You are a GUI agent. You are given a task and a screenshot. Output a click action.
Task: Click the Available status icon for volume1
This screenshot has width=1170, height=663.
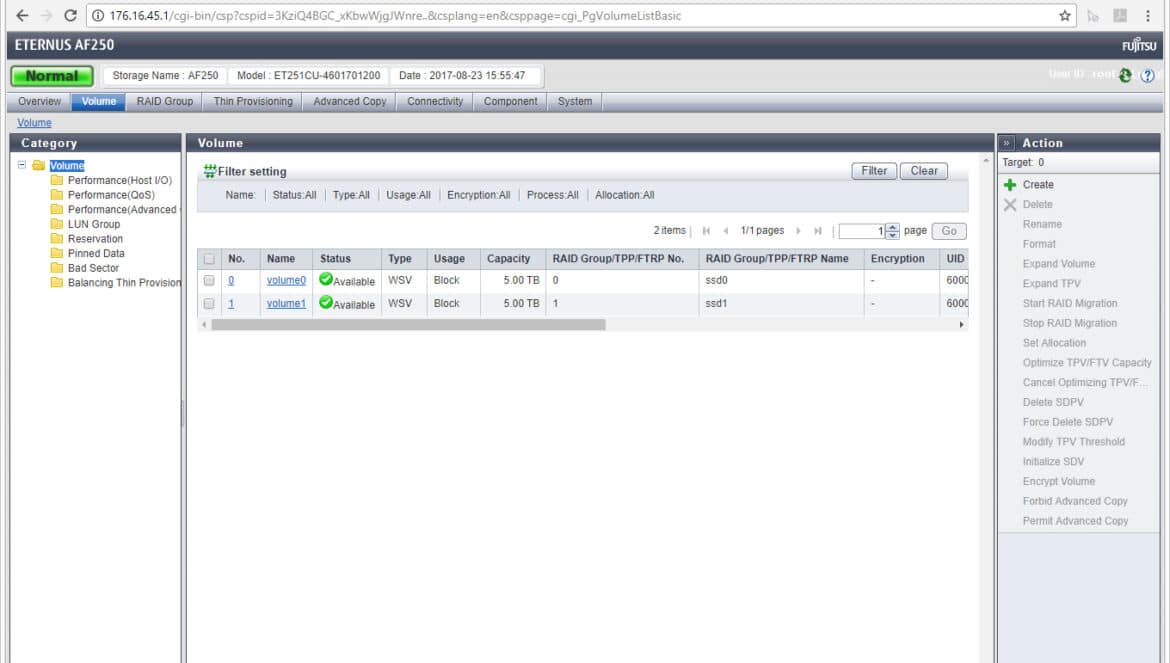tap(326, 303)
